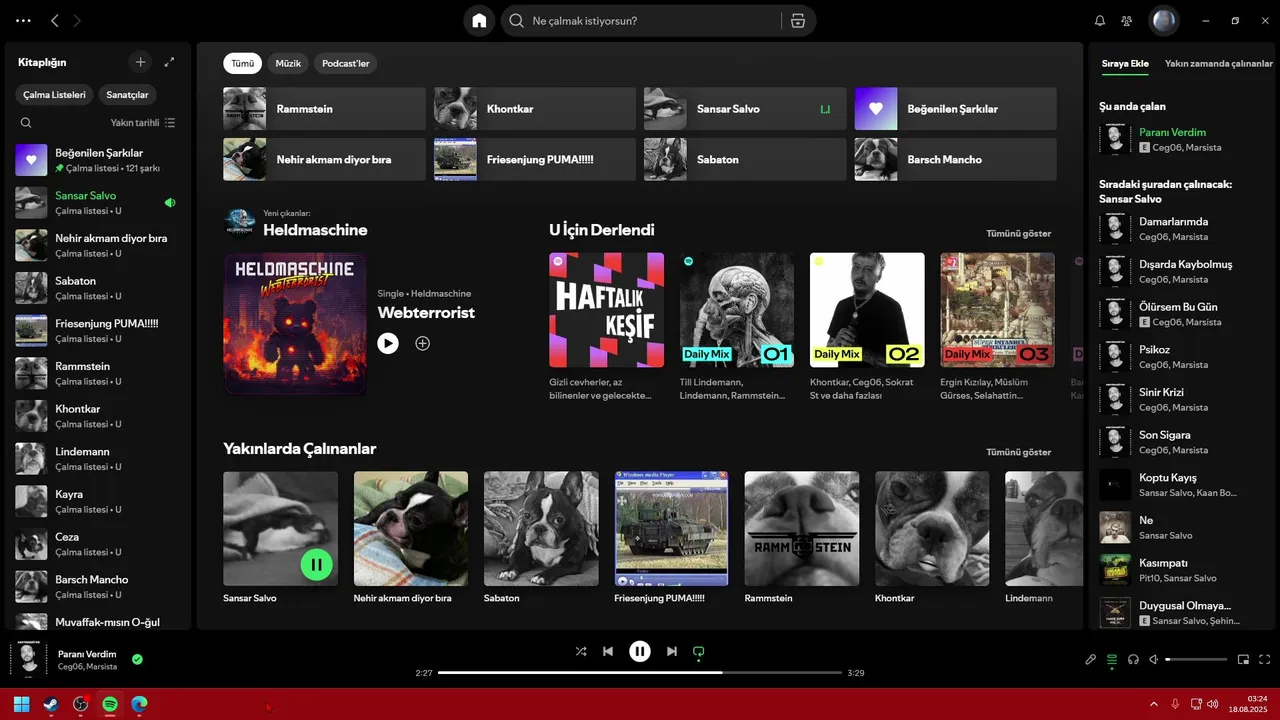The height and width of the screenshot is (720, 1280).
Task: Skip to the next track
Action: coord(672,651)
